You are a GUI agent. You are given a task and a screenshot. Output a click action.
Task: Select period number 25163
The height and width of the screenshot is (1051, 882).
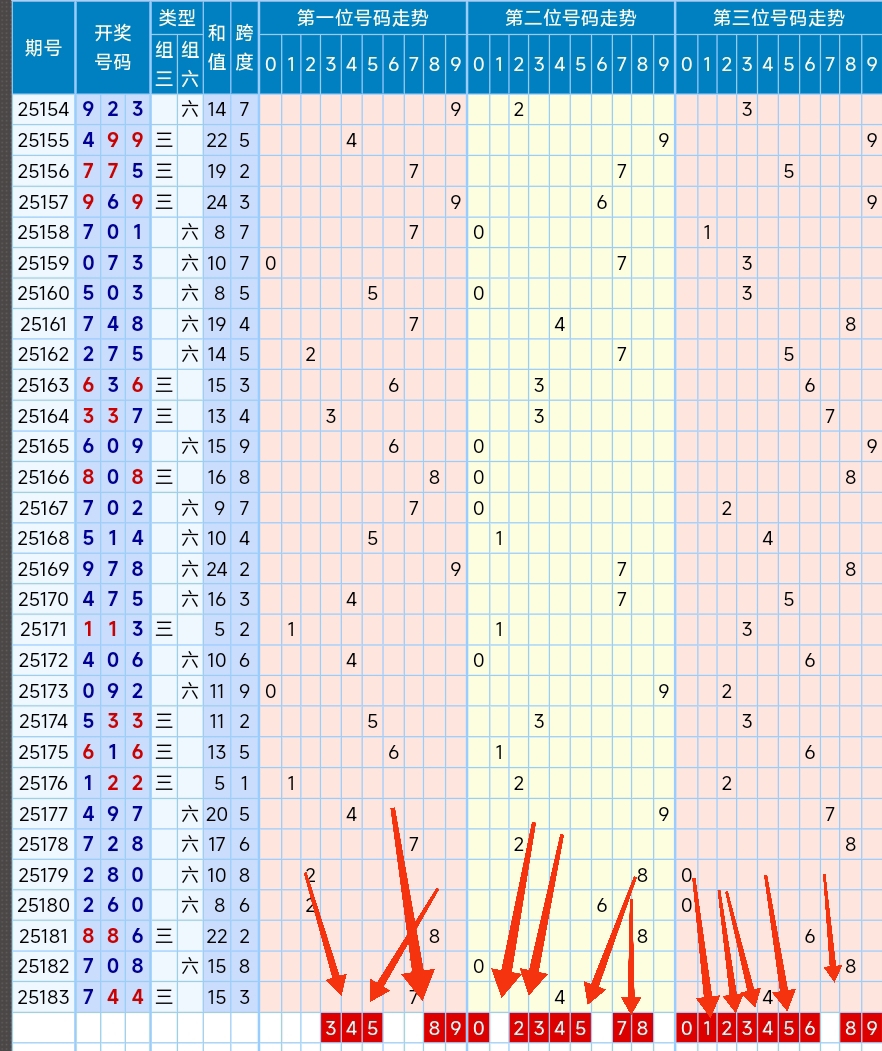click(44, 385)
